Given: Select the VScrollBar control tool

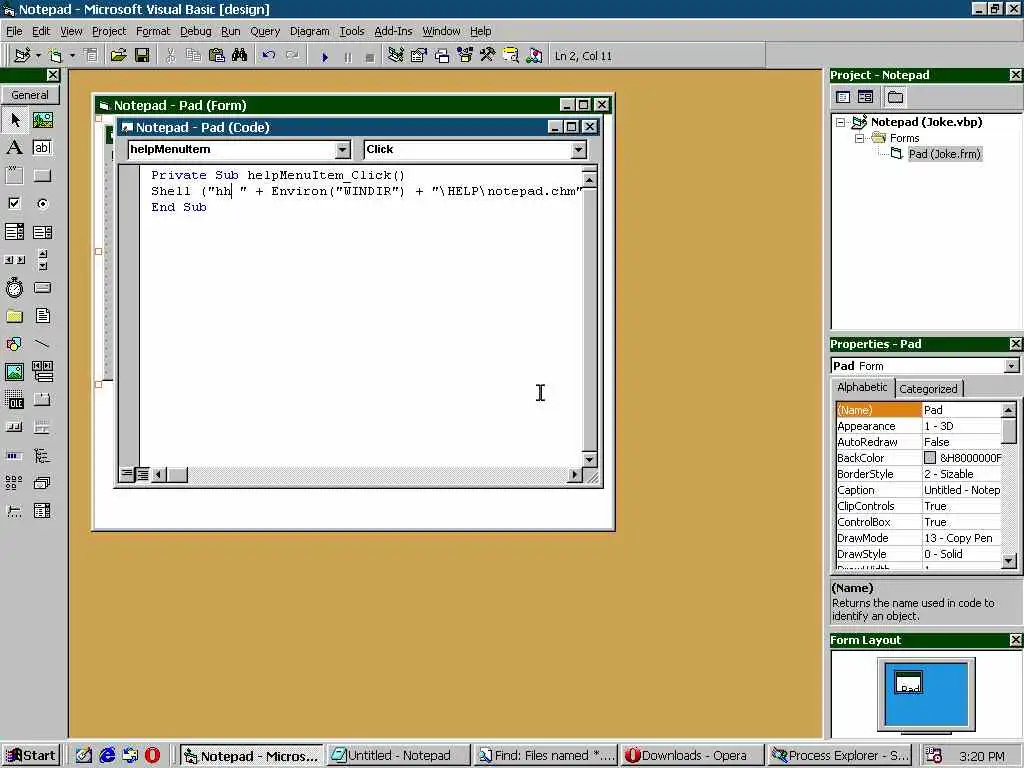Looking at the screenshot, I should pyautogui.click(x=42, y=260).
